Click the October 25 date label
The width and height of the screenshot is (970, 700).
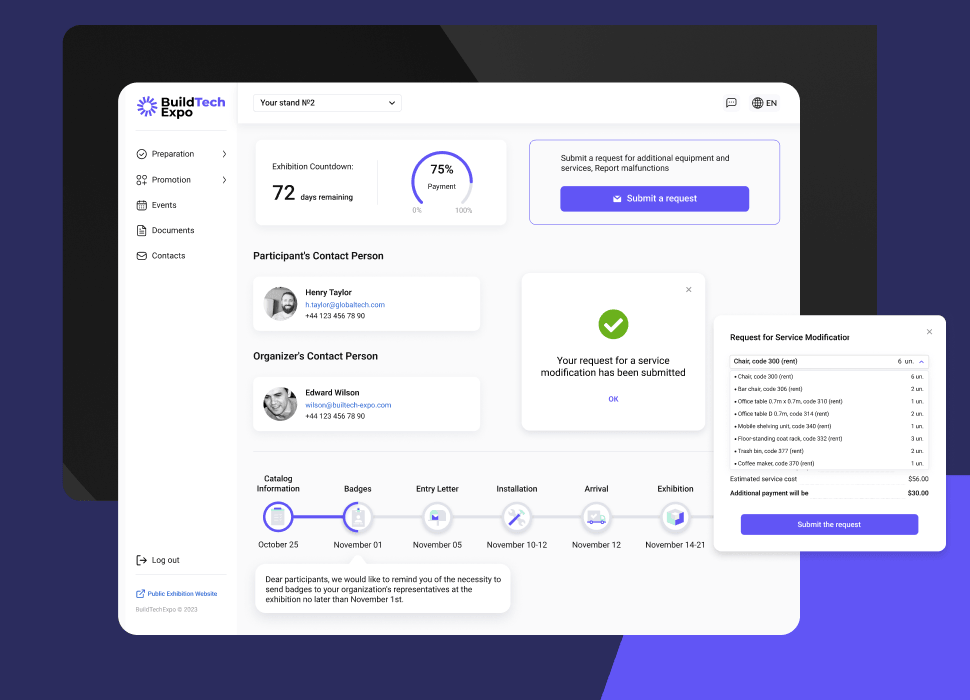[278, 545]
